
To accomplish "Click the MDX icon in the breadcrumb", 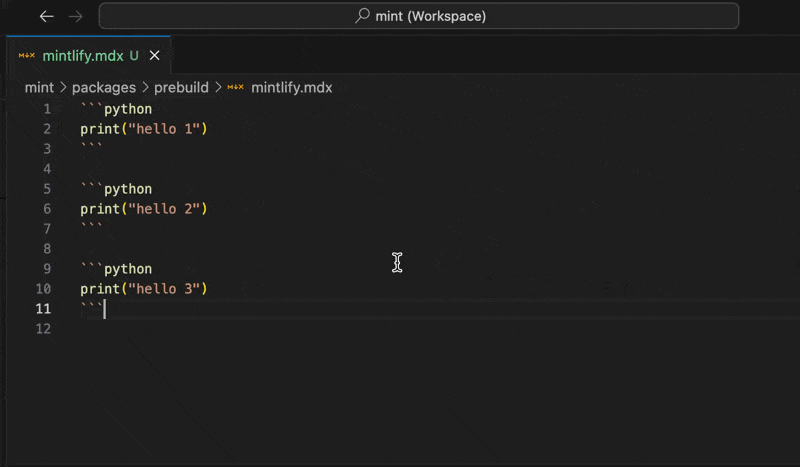I will click(x=235, y=87).
